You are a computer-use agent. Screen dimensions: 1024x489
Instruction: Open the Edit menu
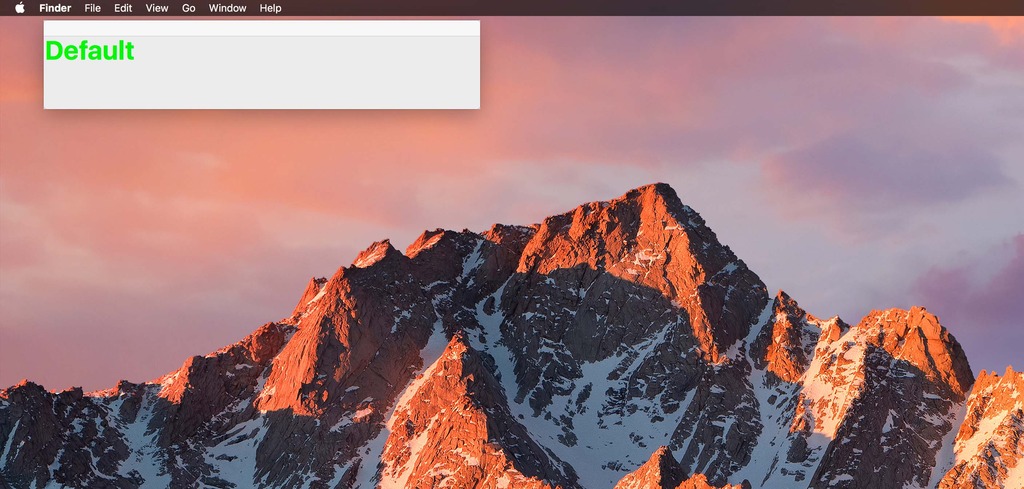(123, 8)
